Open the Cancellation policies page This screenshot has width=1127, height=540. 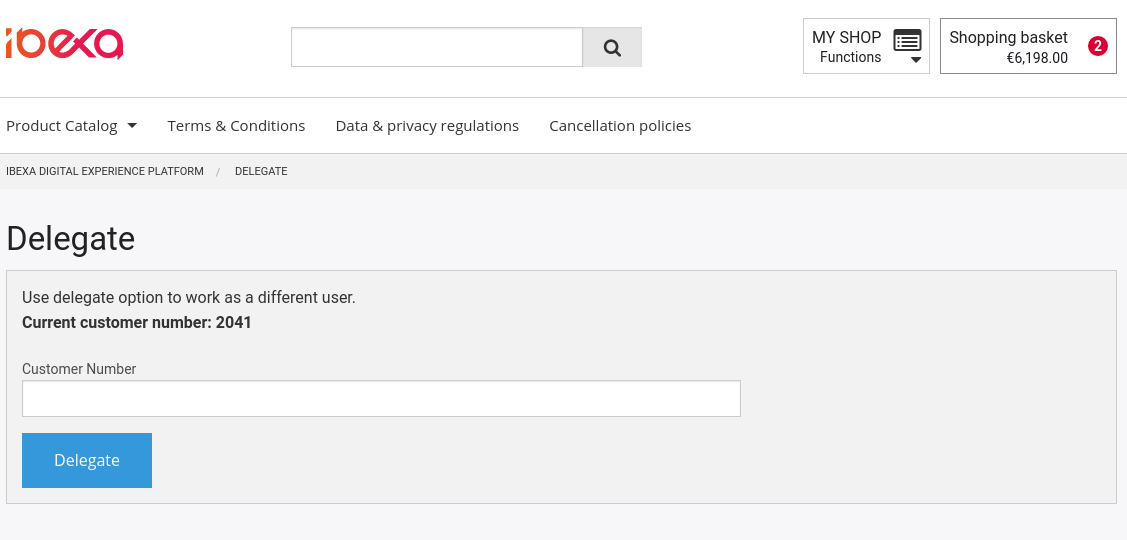coord(620,126)
